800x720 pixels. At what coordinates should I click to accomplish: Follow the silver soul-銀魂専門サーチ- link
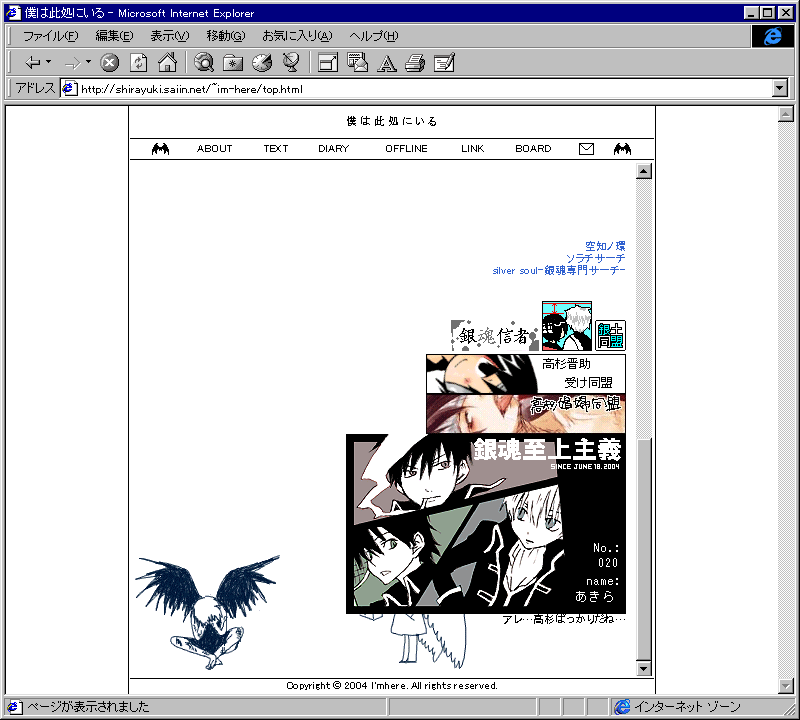click(559, 270)
